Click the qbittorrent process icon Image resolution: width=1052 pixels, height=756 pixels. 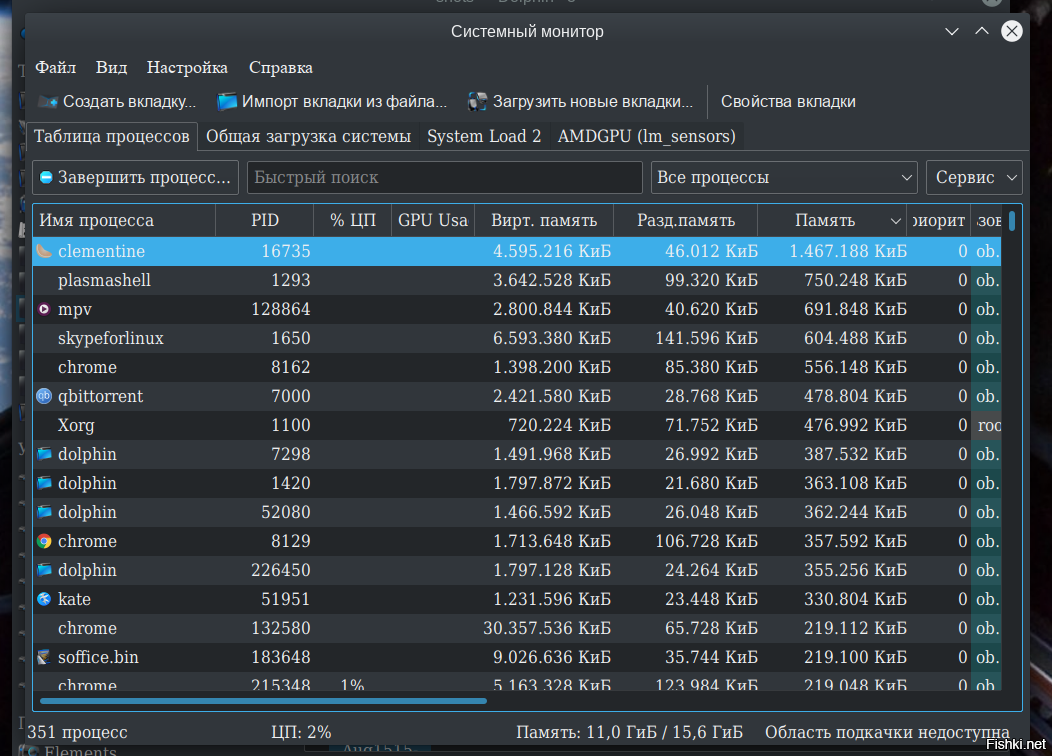point(44,396)
